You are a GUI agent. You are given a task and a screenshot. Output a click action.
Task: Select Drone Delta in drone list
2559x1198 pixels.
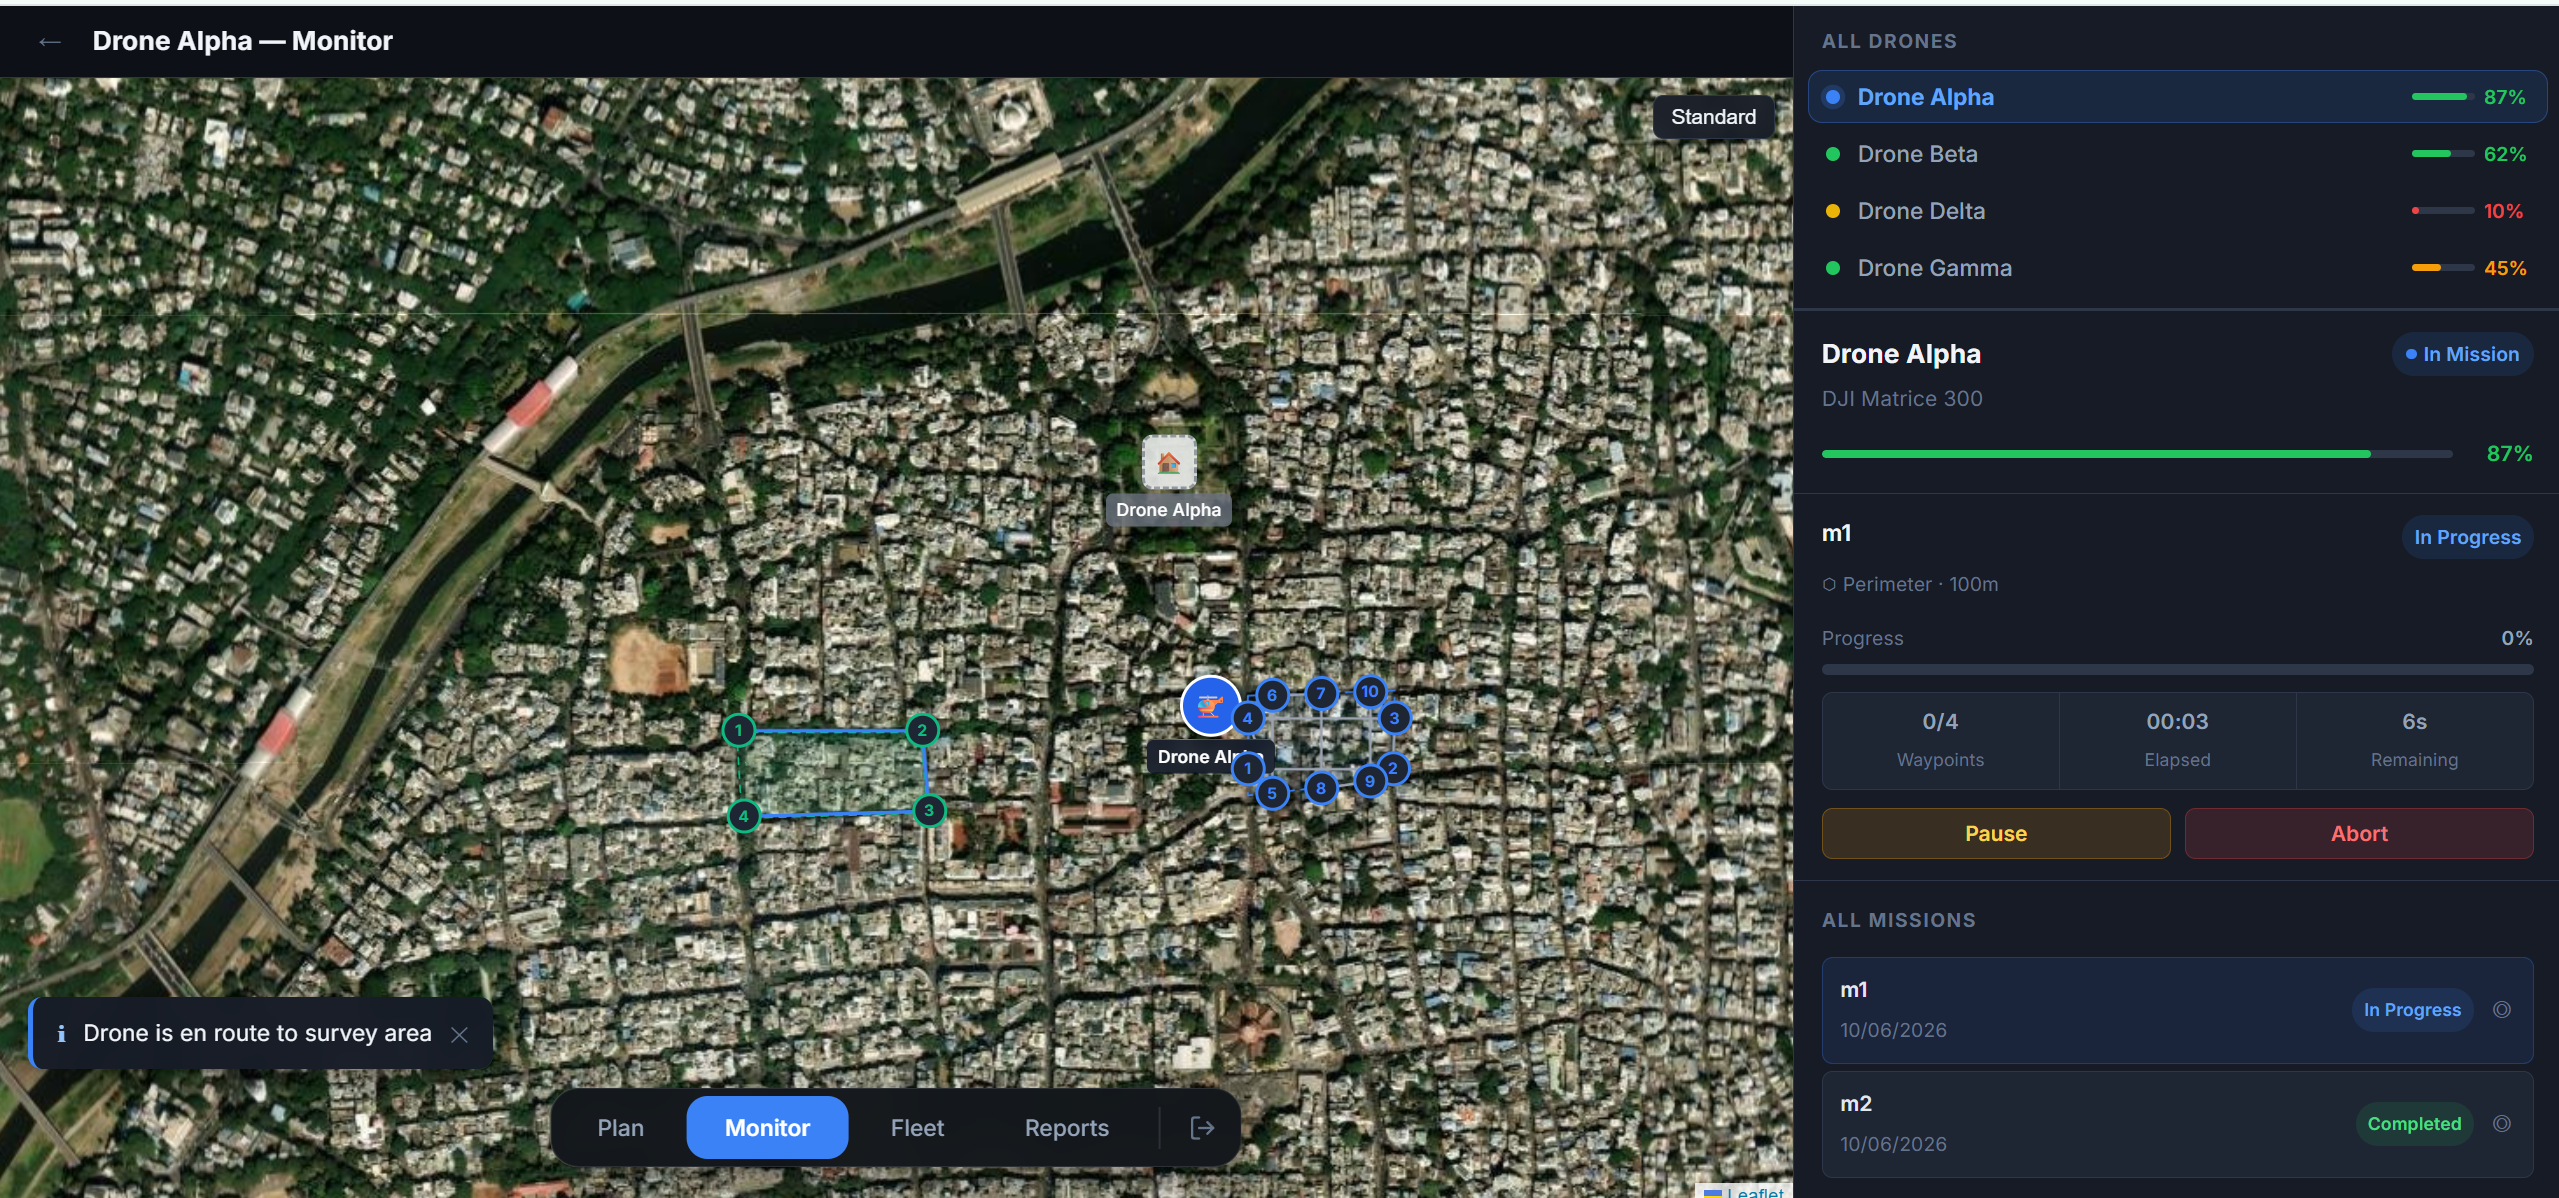[2177, 211]
